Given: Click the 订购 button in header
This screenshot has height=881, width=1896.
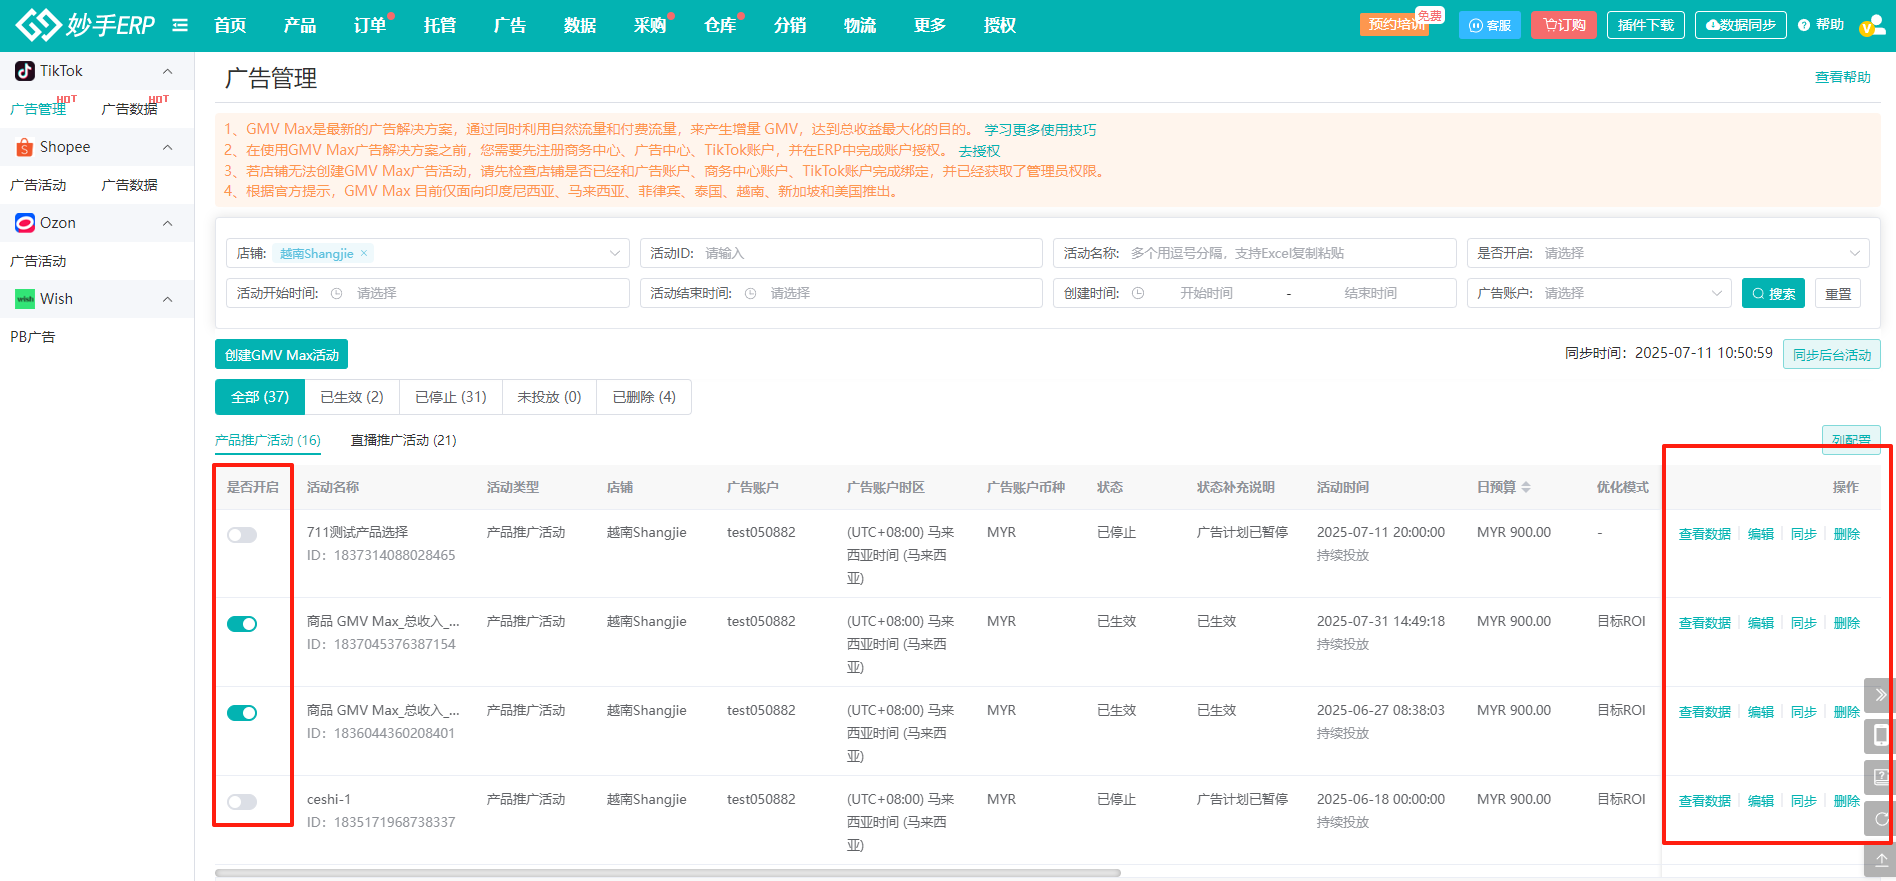Looking at the screenshot, I should [x=1564, y=25].
